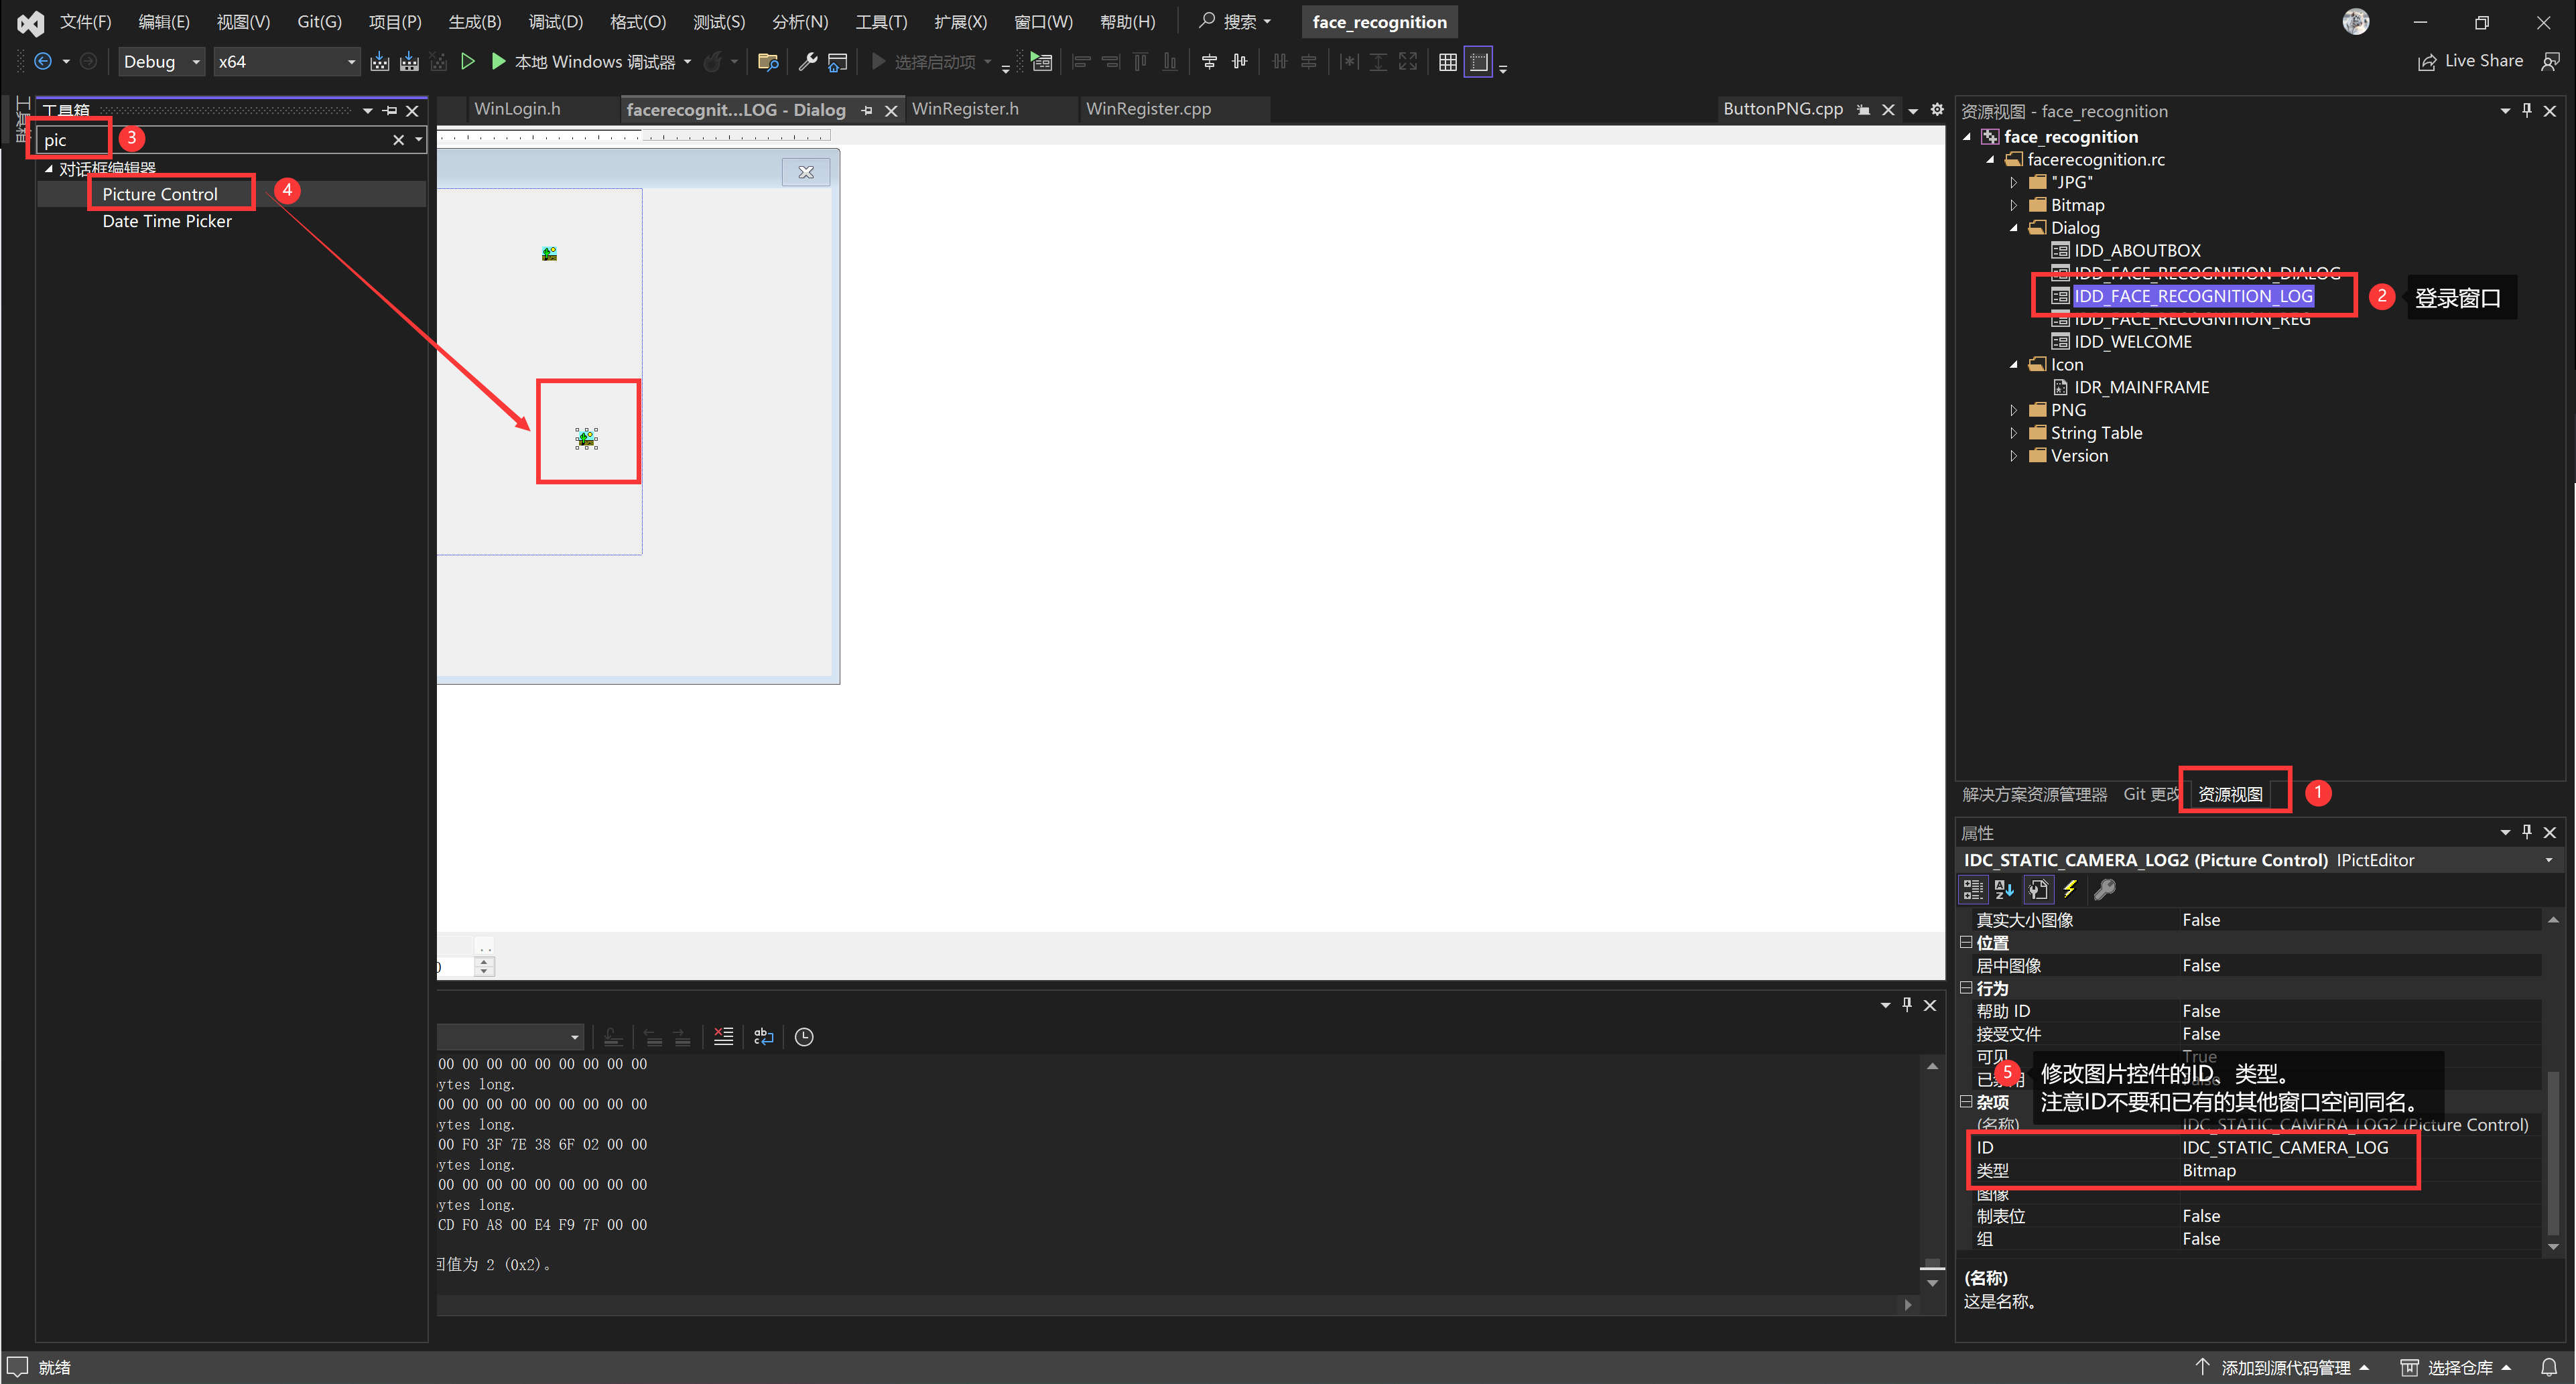The width and height of the screenshot is (2576, 1384).
Task: Click the clear-all icon in output panel
Action: click(723, 1037)
